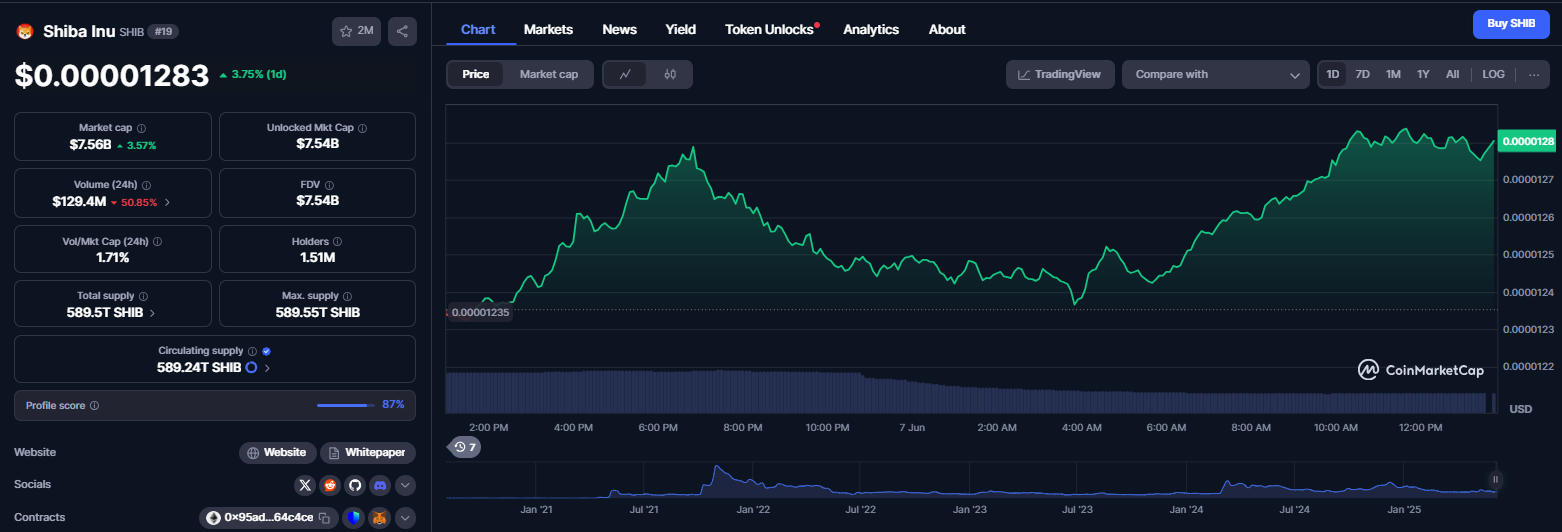Set chart range to 1M
1562x532 pixels.
tap(1393, 74)
